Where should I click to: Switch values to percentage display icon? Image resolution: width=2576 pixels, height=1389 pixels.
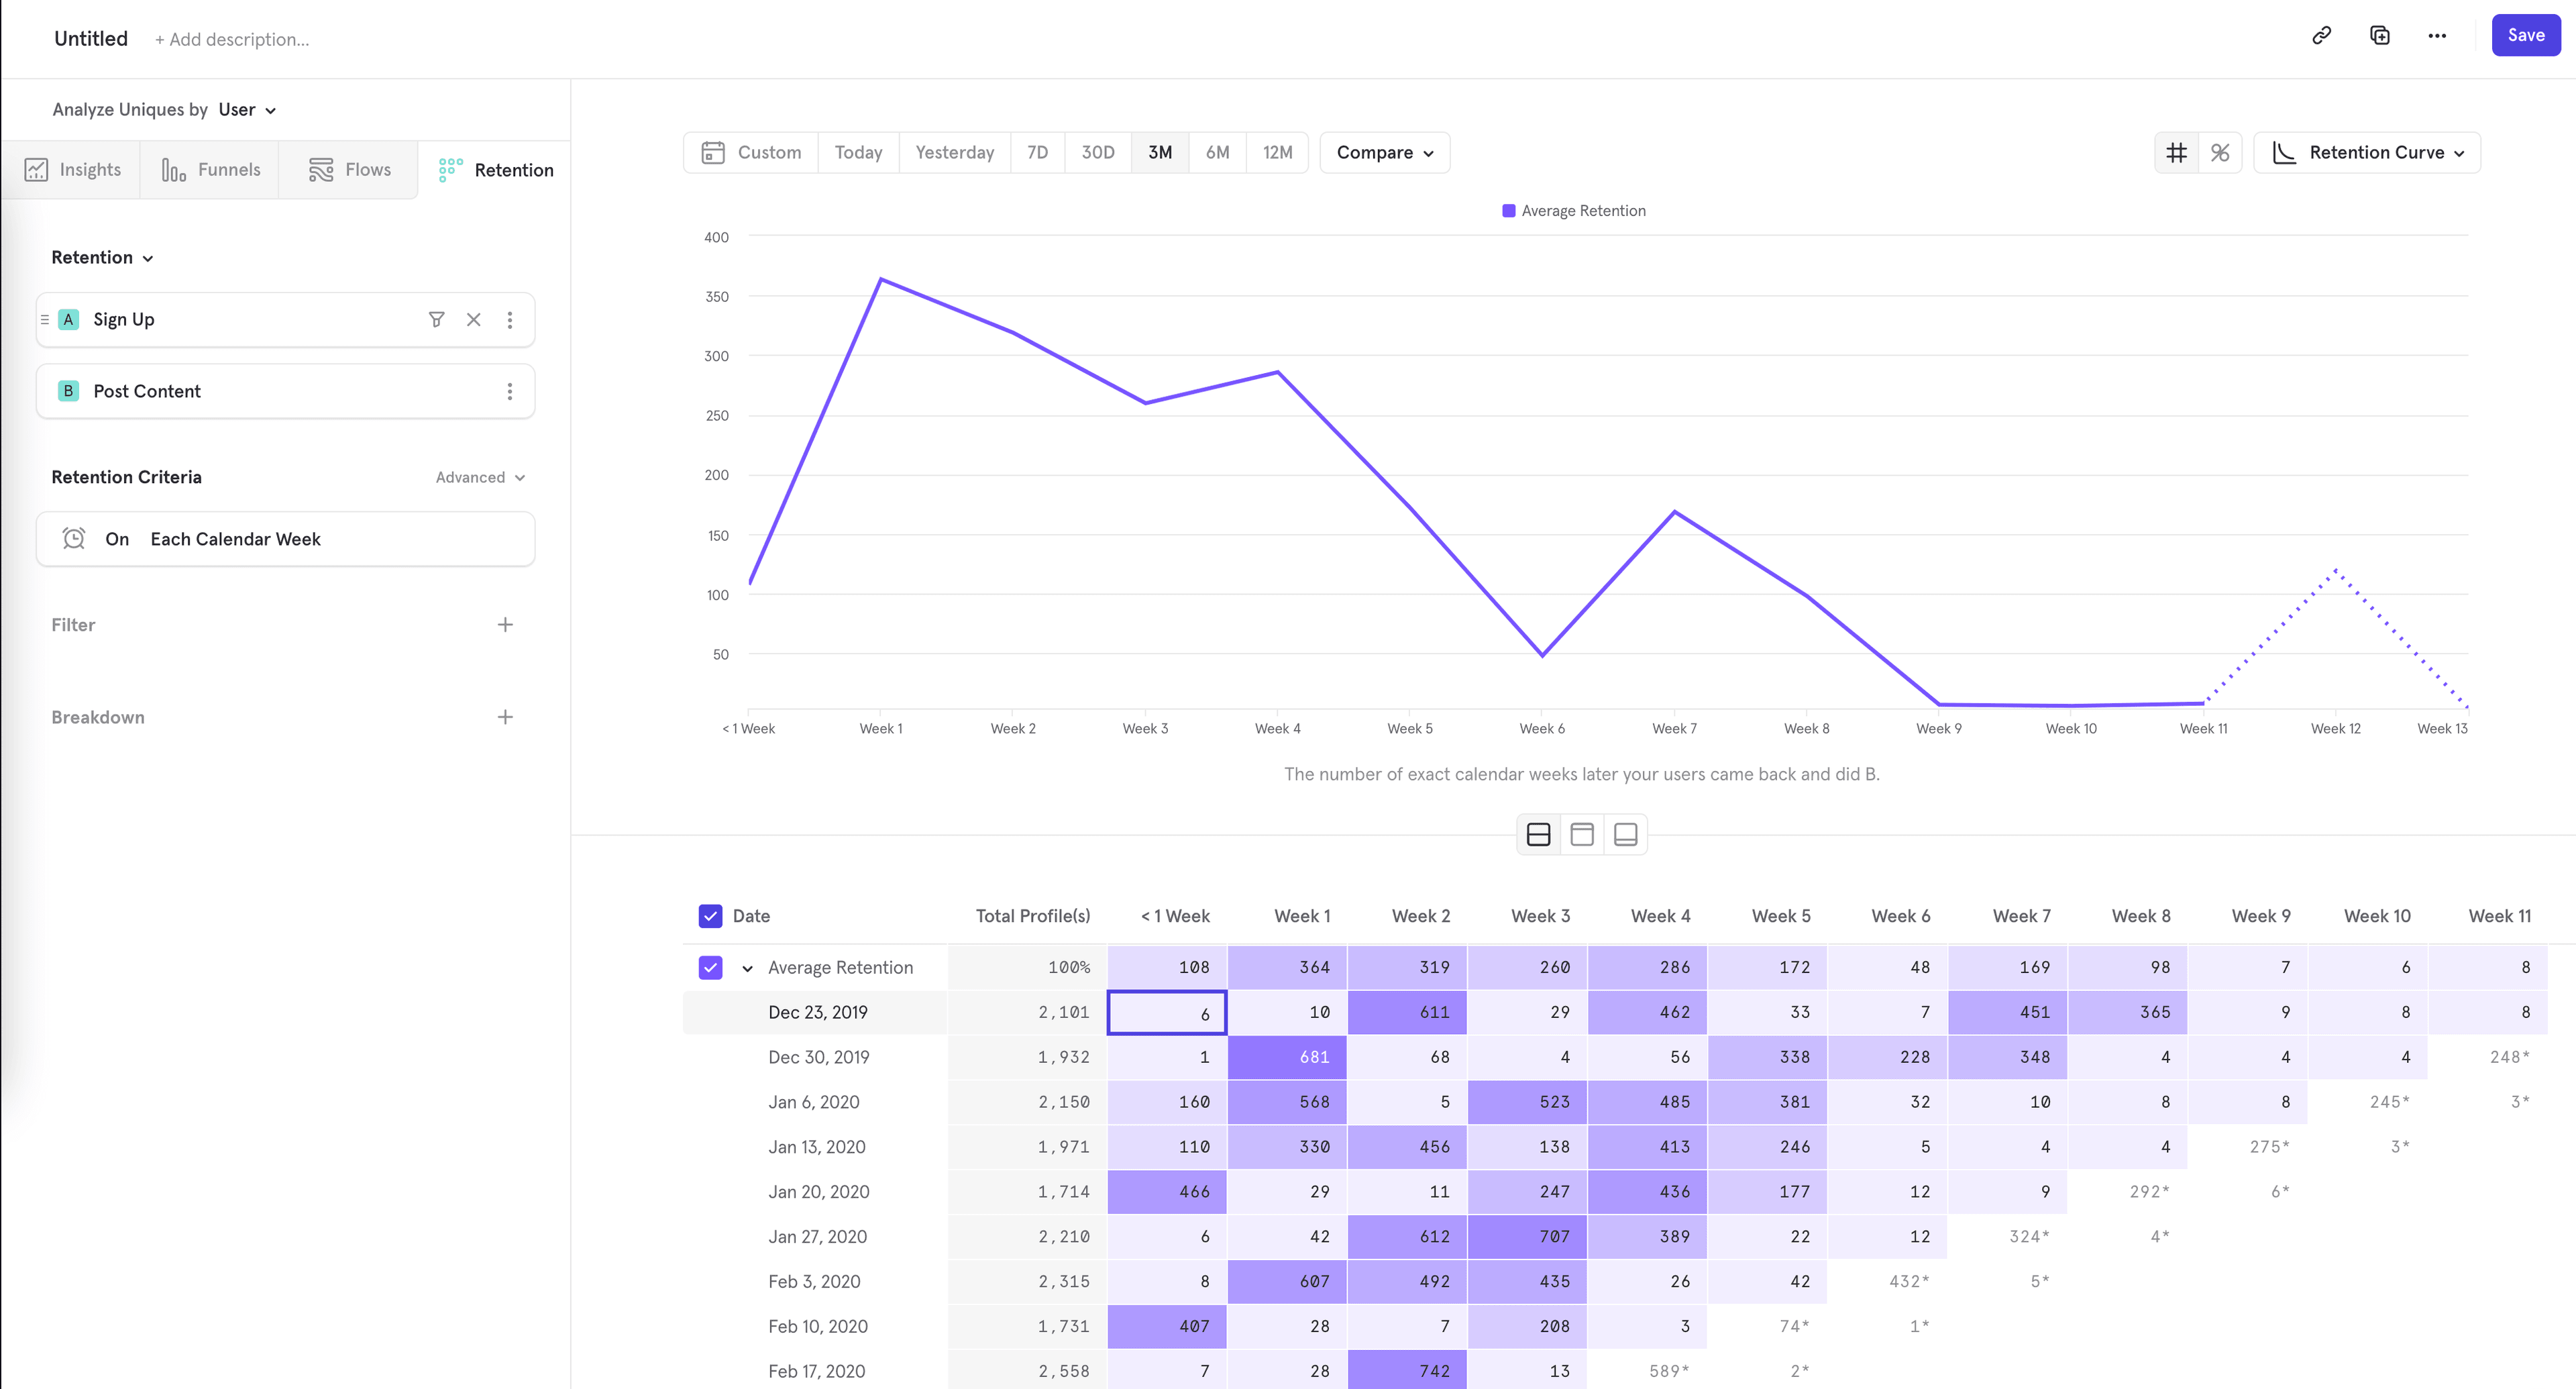(2220, 153)
